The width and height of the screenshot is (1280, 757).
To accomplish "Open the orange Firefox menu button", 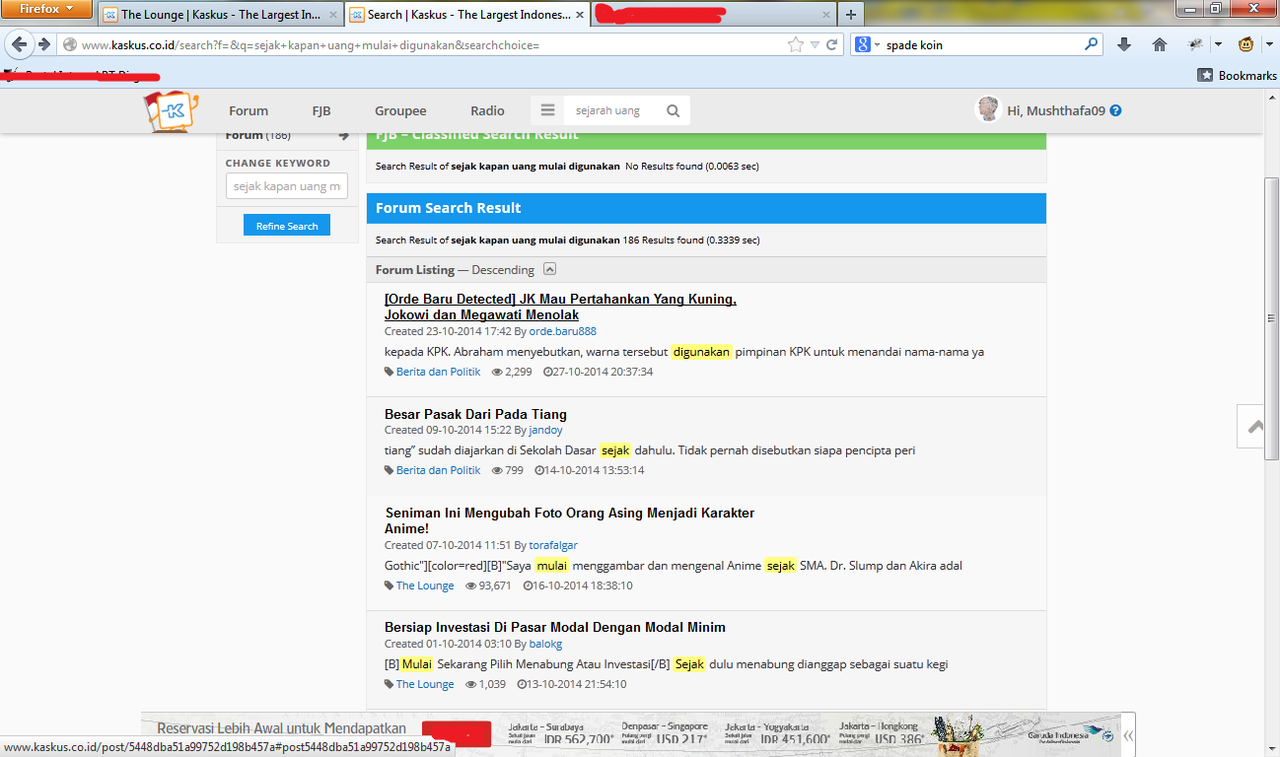I will [x=47, y=10].
